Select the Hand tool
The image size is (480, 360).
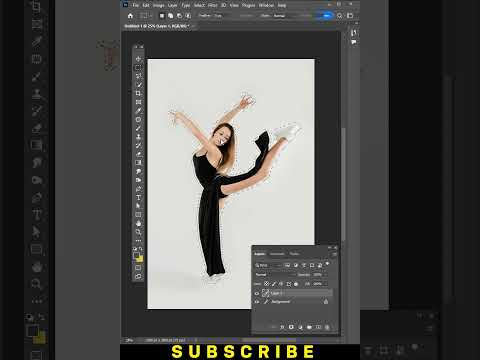pyautogui.click(x=138, y=224)
